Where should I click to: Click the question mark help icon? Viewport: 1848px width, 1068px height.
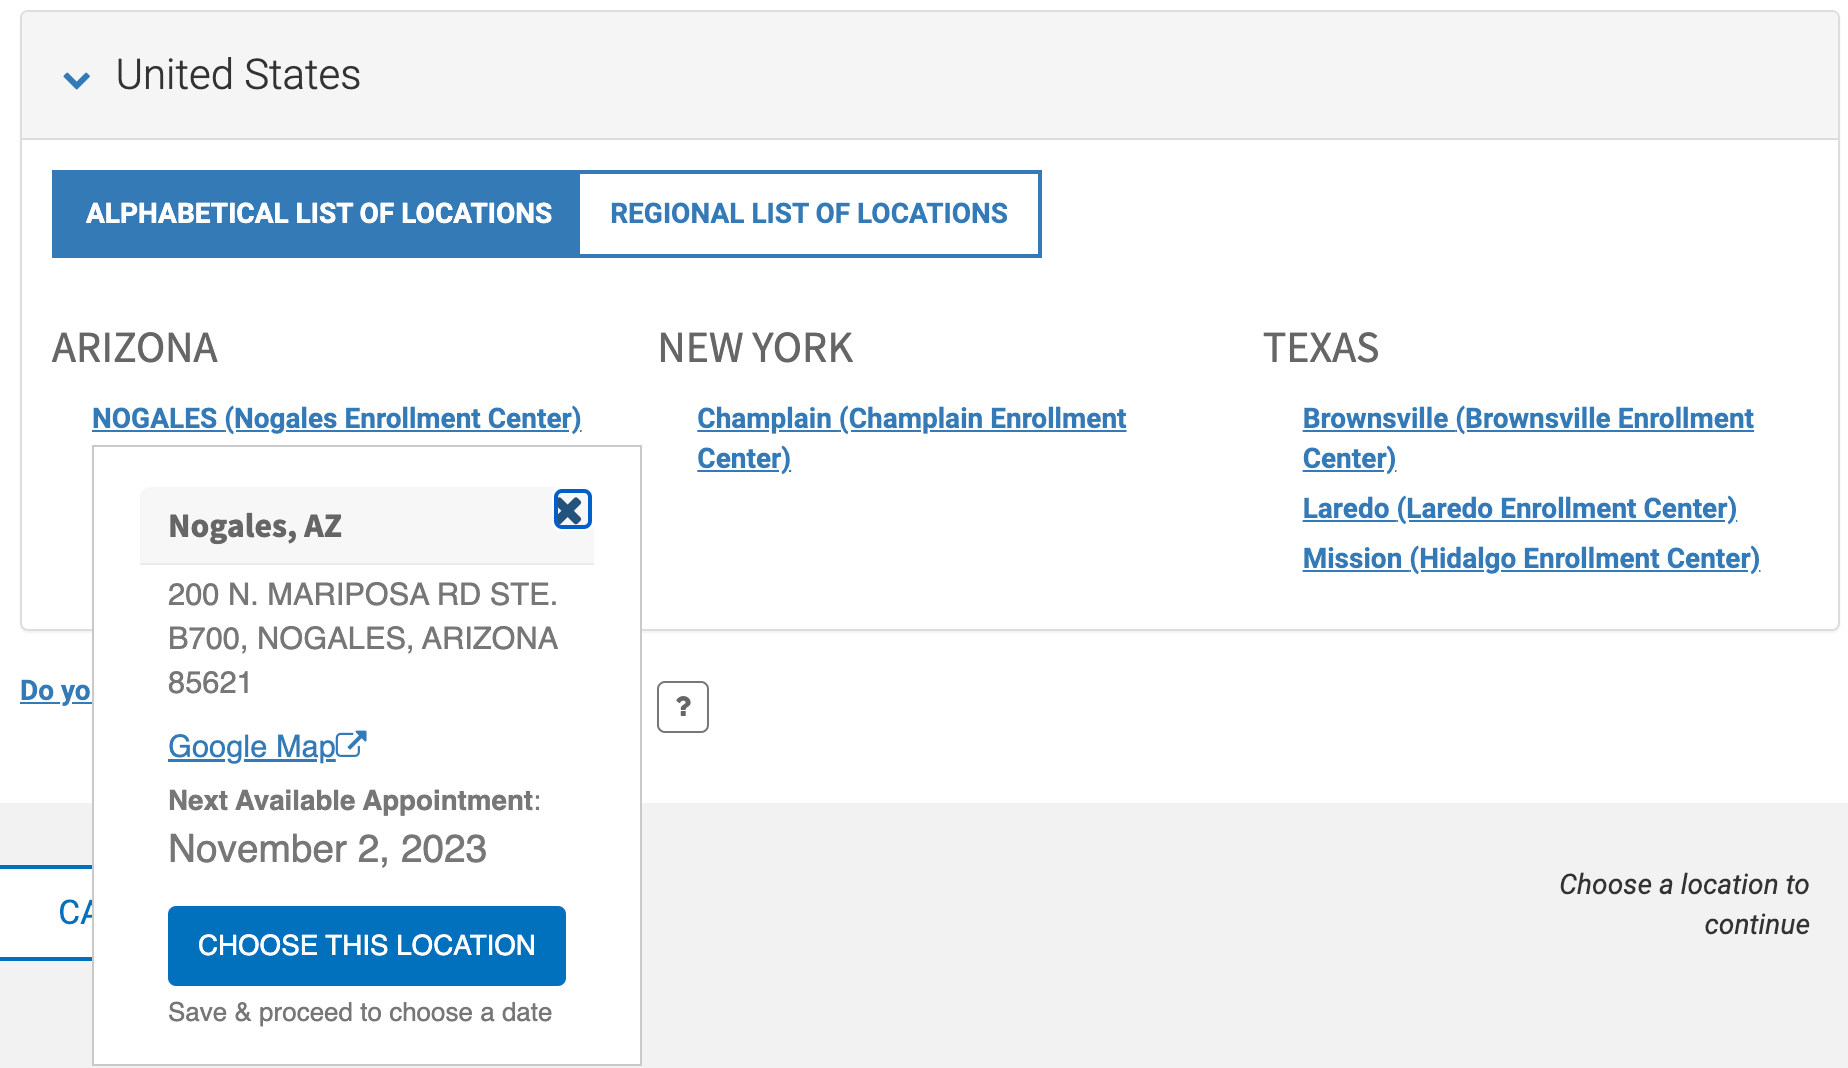(x=683, y=707)
